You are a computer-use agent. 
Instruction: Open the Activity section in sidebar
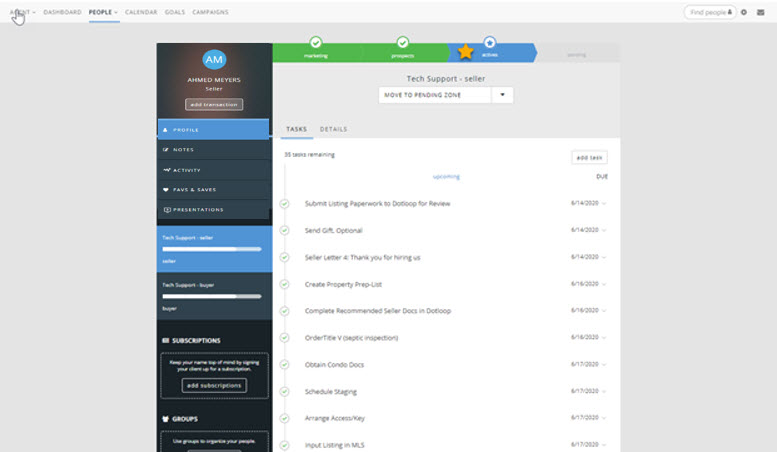click(x=214, y=170)
